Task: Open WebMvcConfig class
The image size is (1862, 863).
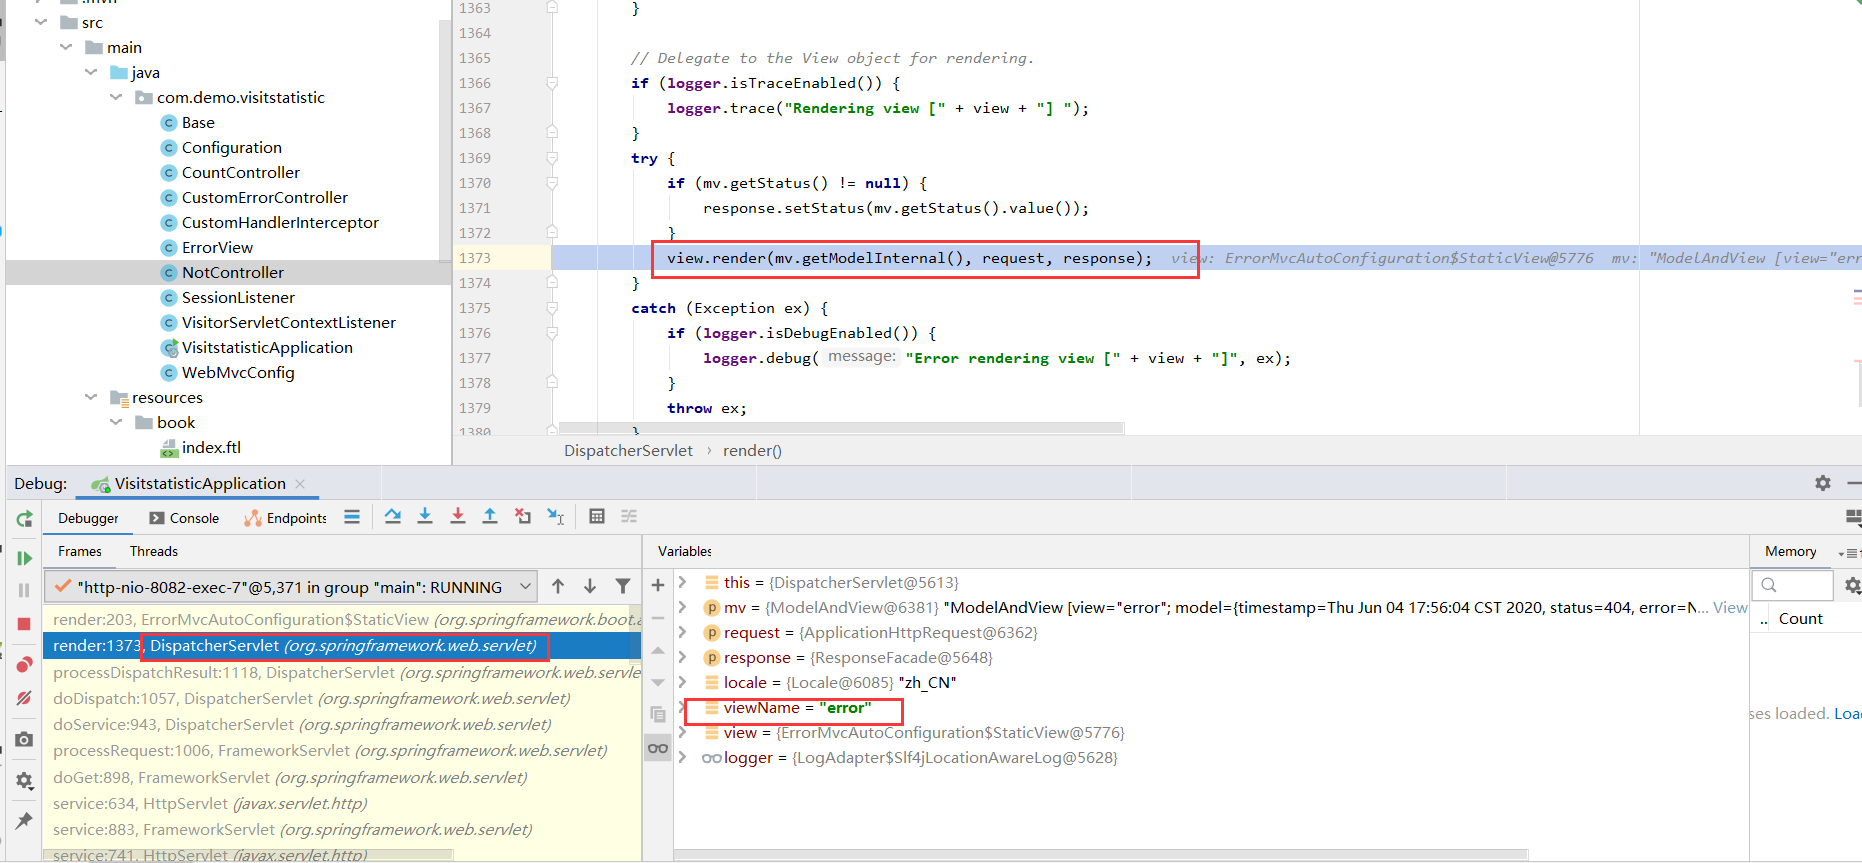Action: coord(238,372)
